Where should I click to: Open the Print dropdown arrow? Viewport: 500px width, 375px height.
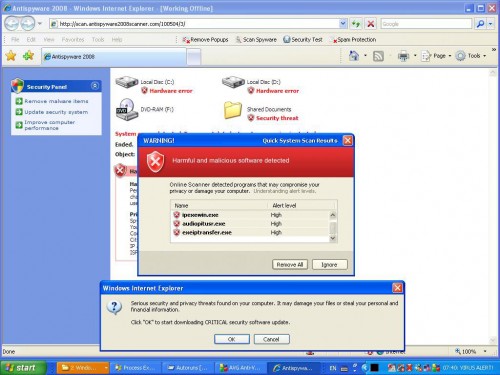(415, 56)
